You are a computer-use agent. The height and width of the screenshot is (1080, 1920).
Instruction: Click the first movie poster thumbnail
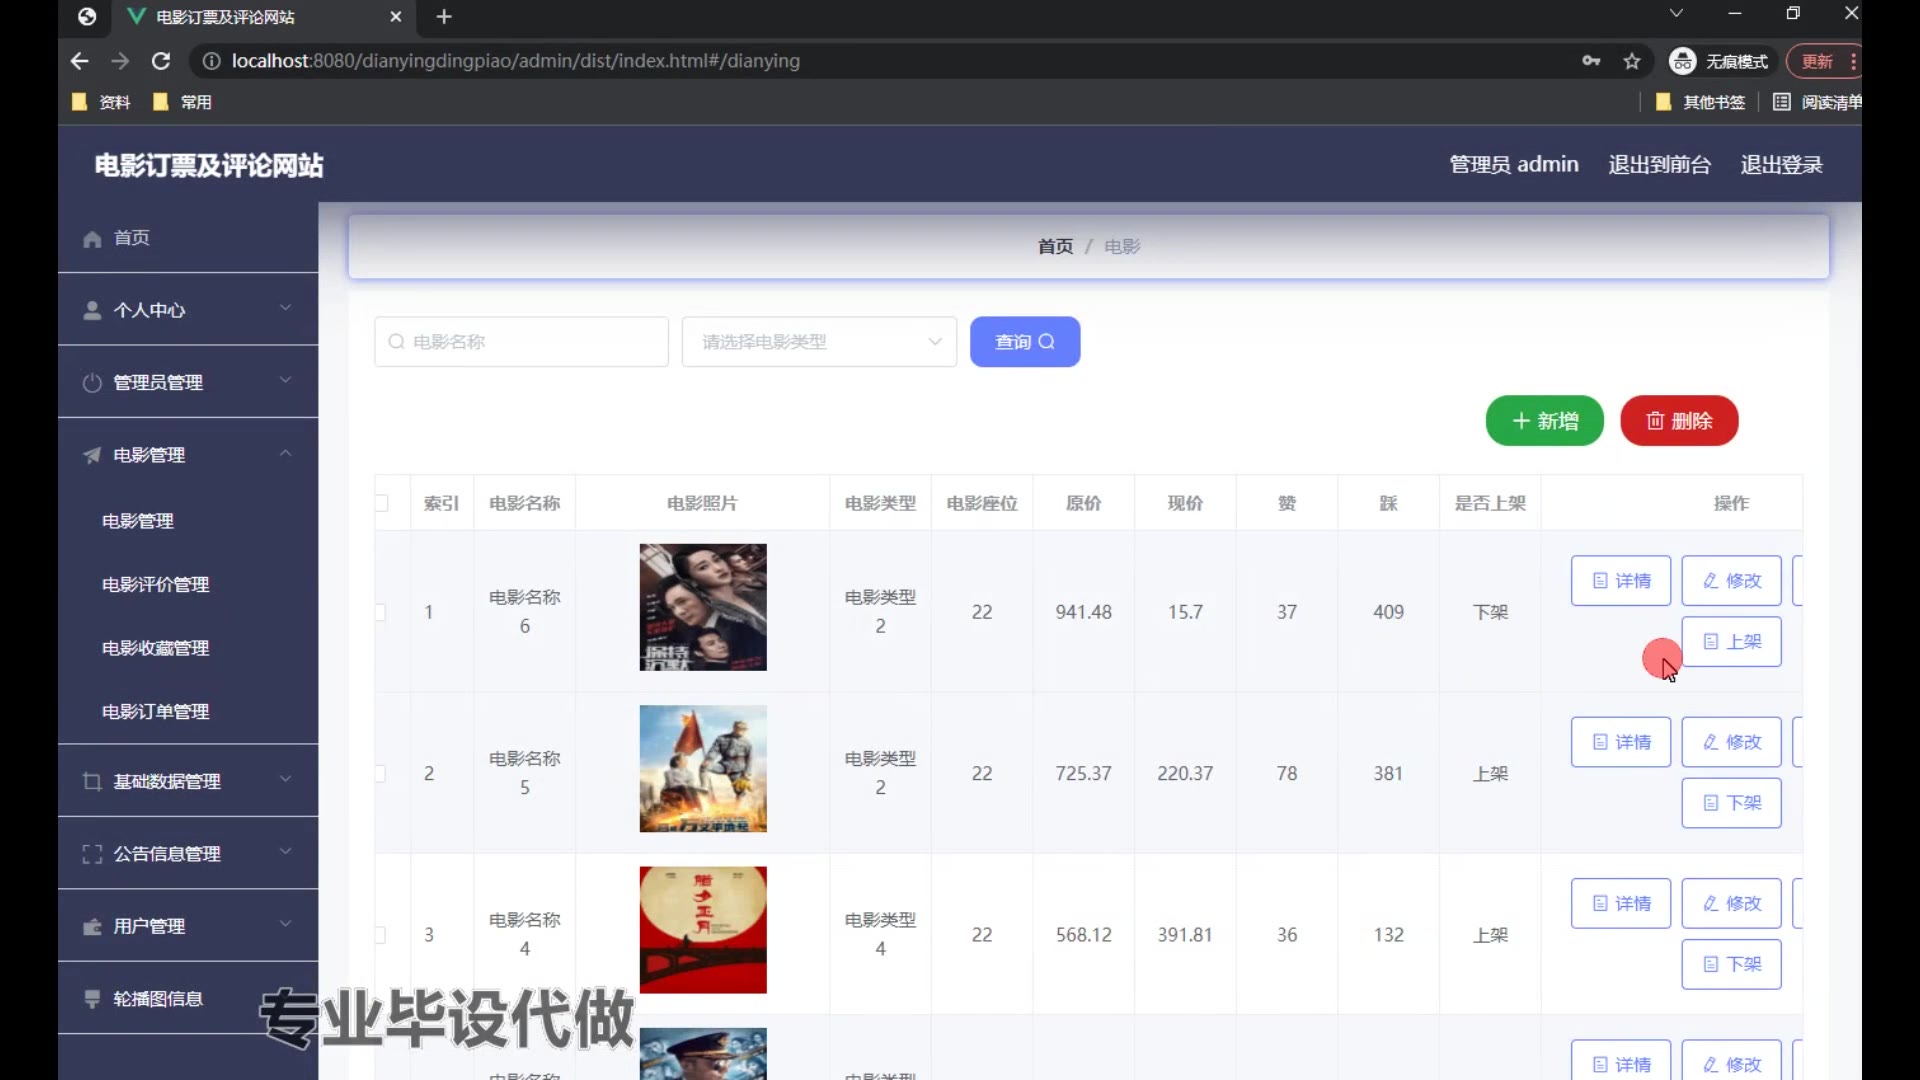click(703, 607)
